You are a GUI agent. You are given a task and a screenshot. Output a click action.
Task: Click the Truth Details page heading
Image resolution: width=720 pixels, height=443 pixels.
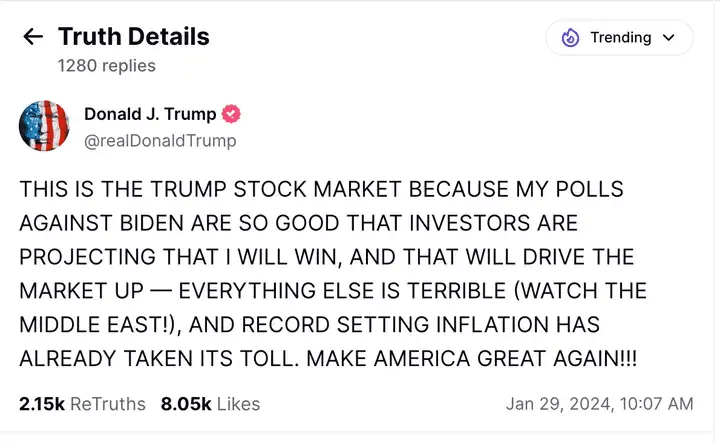point(133,37)
